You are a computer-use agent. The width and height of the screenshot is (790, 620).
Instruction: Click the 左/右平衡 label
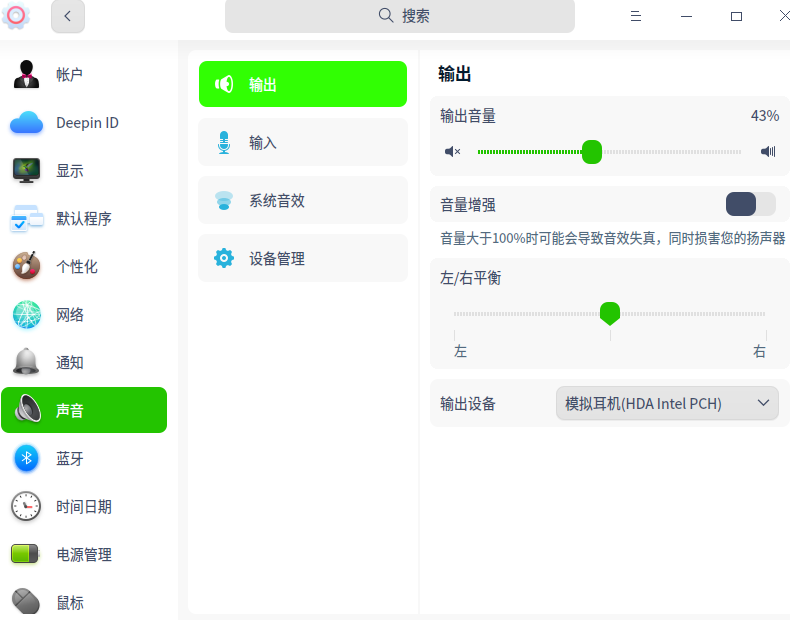471,278
